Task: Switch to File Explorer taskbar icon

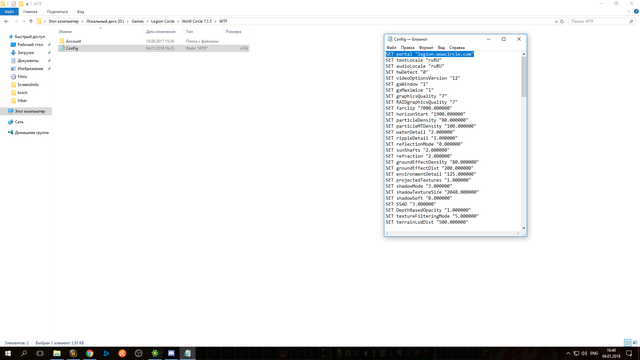Action: [57, 353]
